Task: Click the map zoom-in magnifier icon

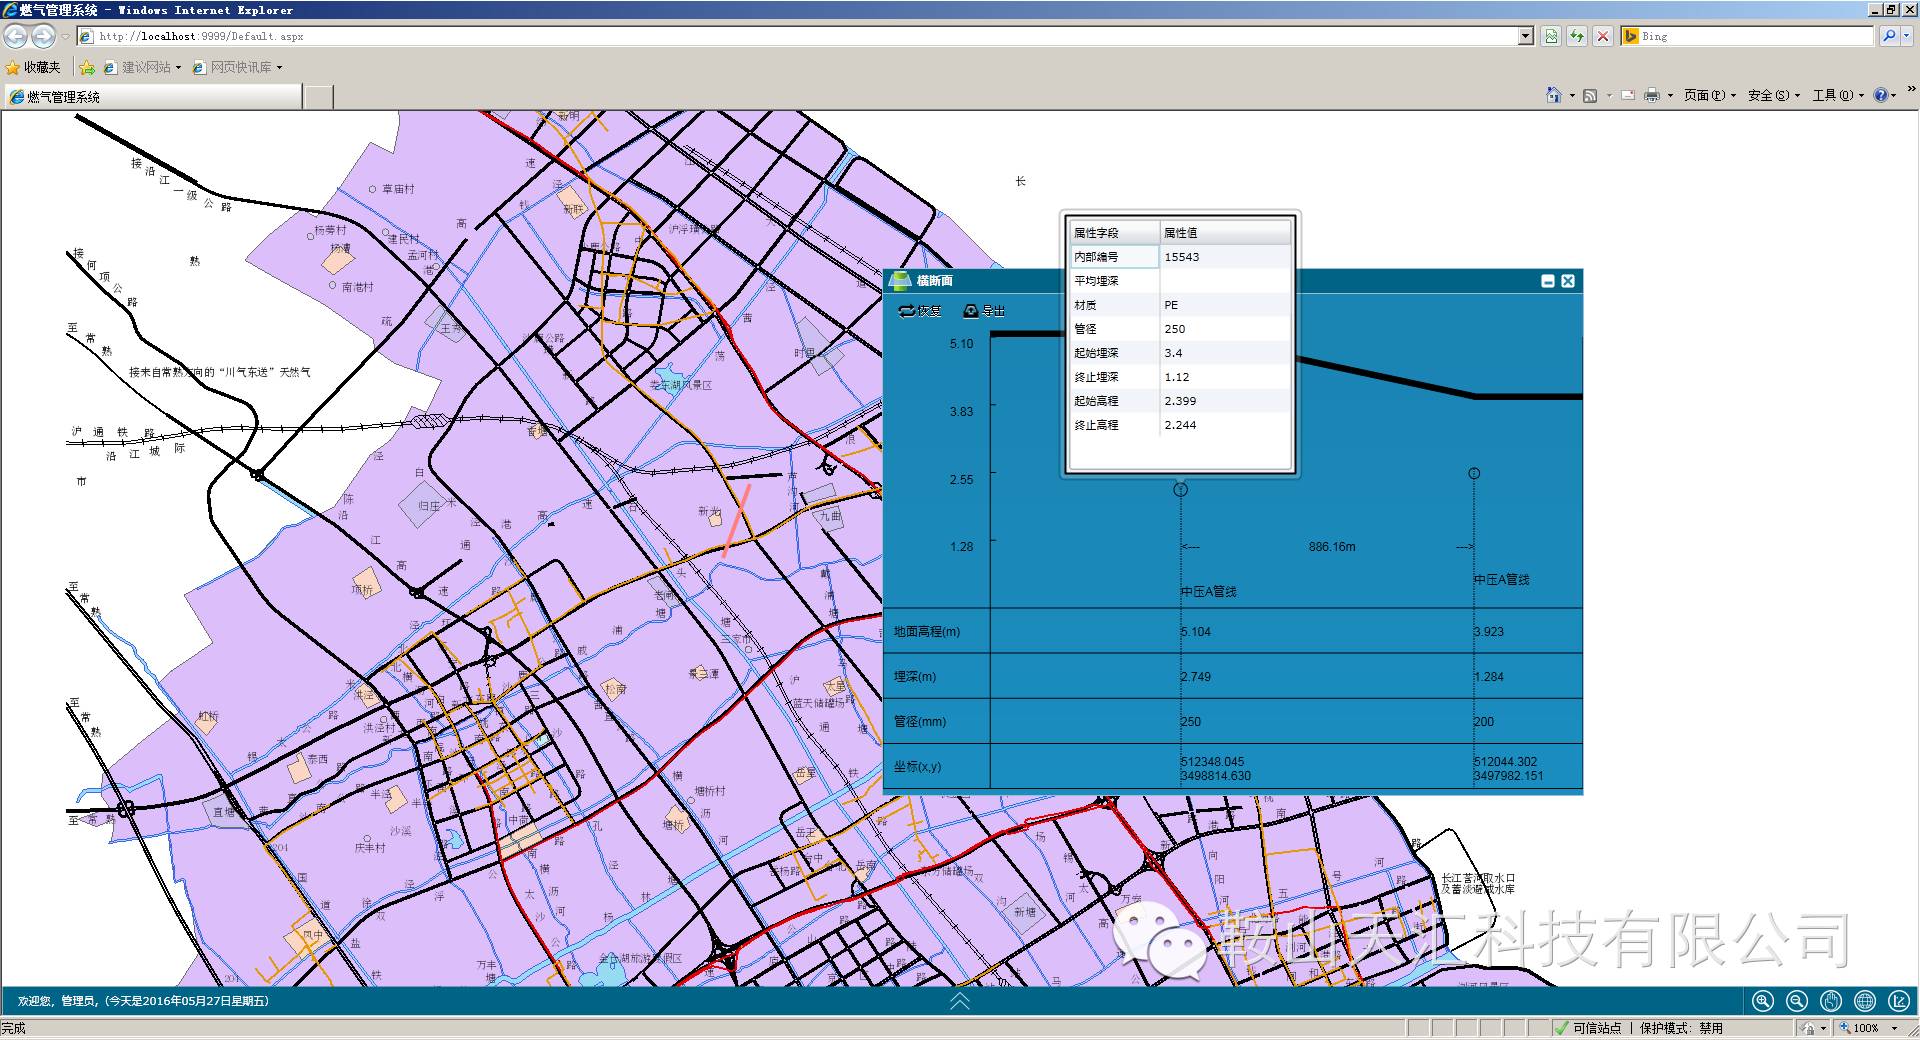Action: click(1763, 1001)
